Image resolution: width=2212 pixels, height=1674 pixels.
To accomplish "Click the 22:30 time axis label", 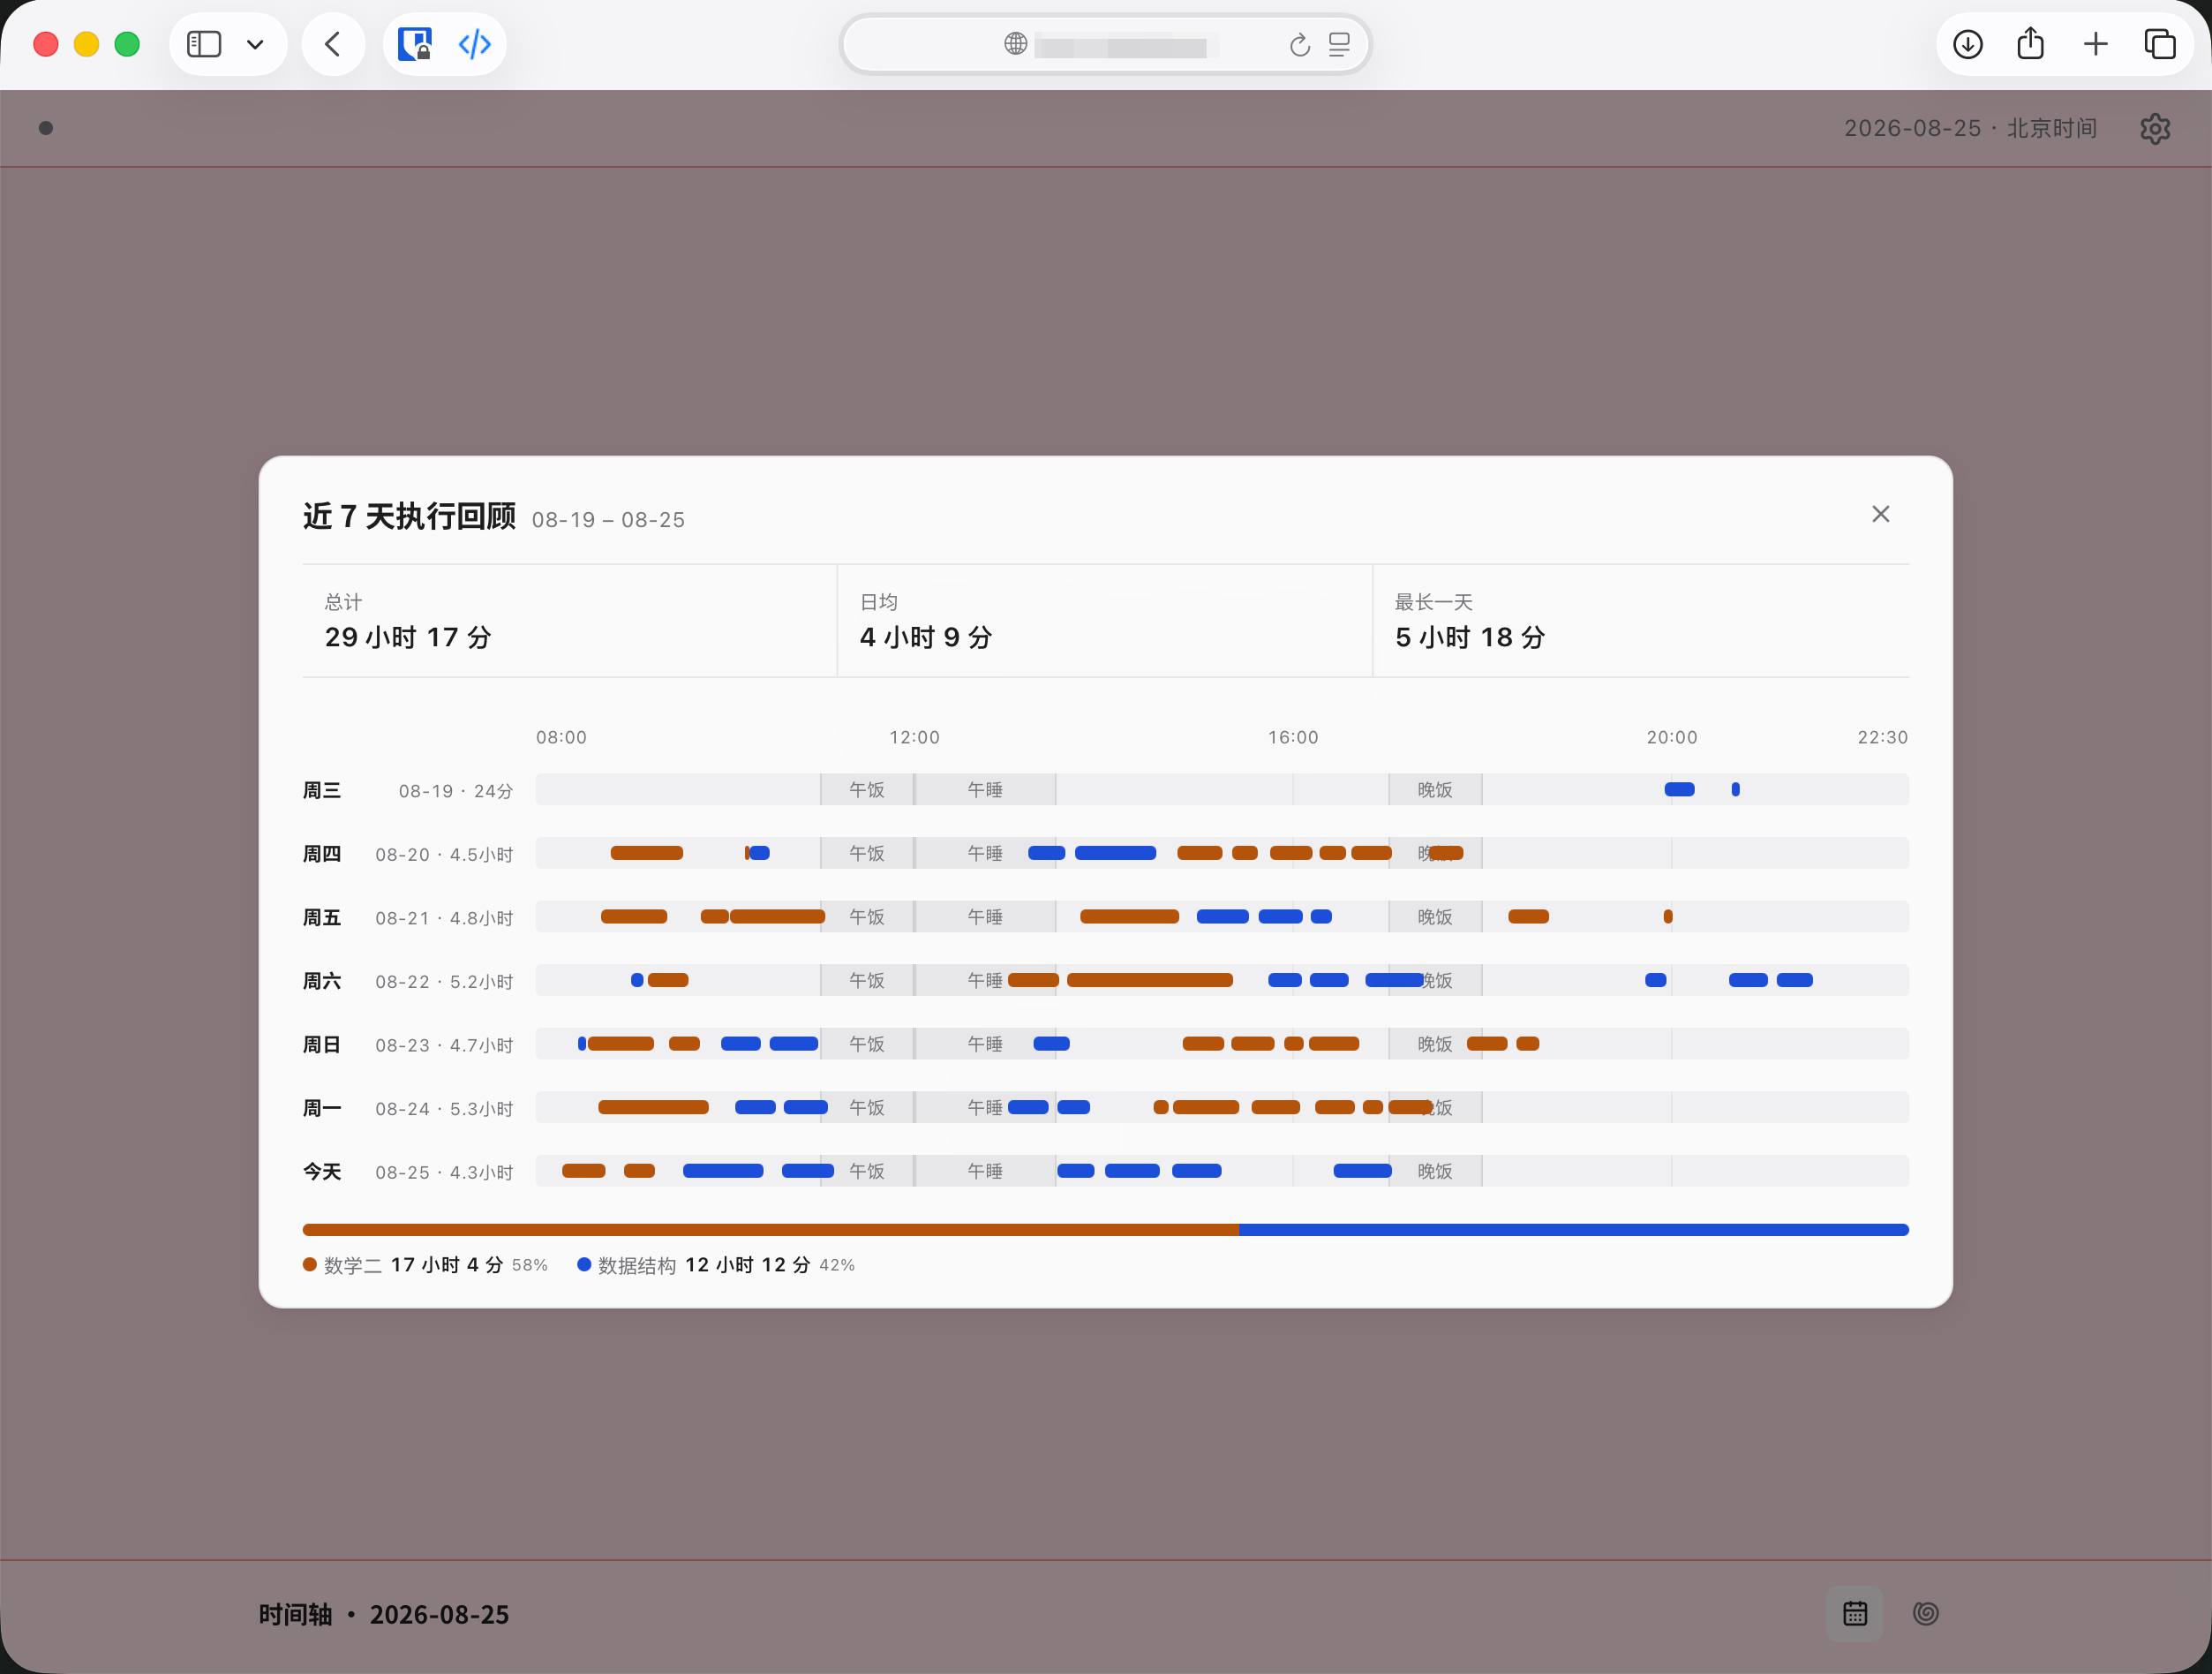I will pos(1882,737).
